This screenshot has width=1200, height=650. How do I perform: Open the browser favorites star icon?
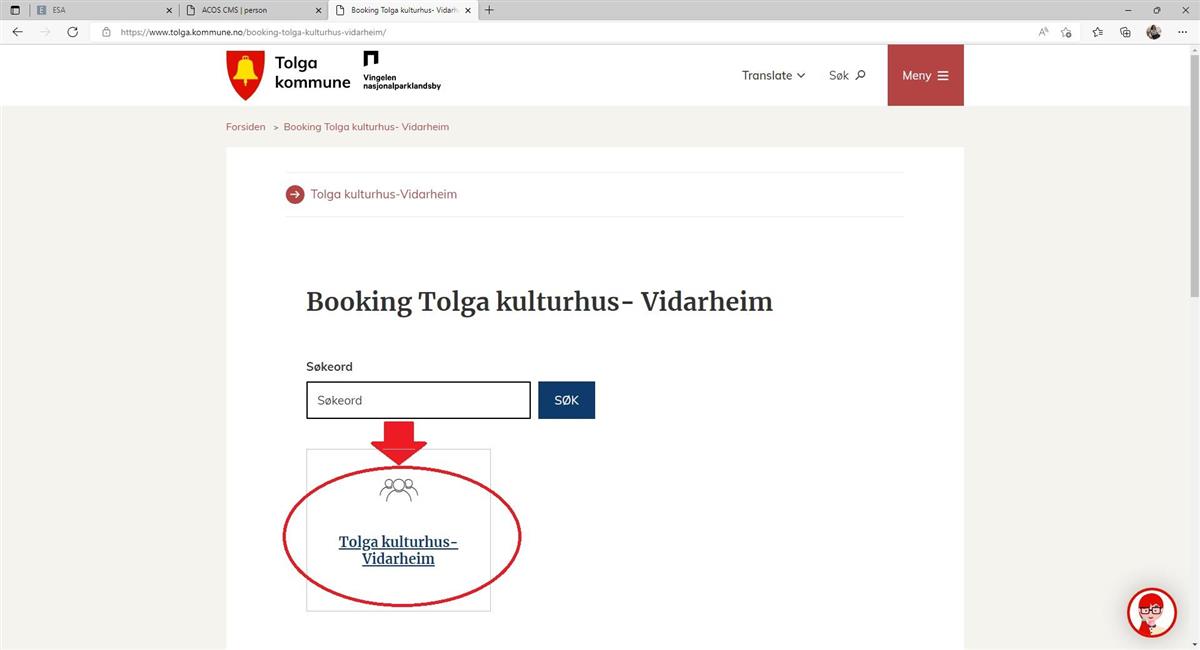point(1097,32)
